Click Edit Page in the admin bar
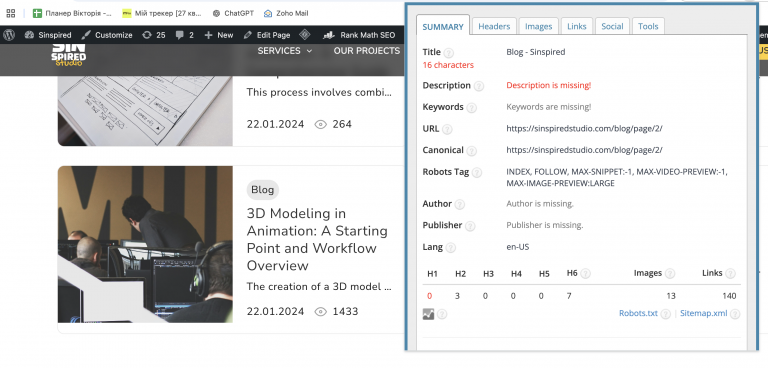Screen dimensions: 768x368 [x=267, y=35]
